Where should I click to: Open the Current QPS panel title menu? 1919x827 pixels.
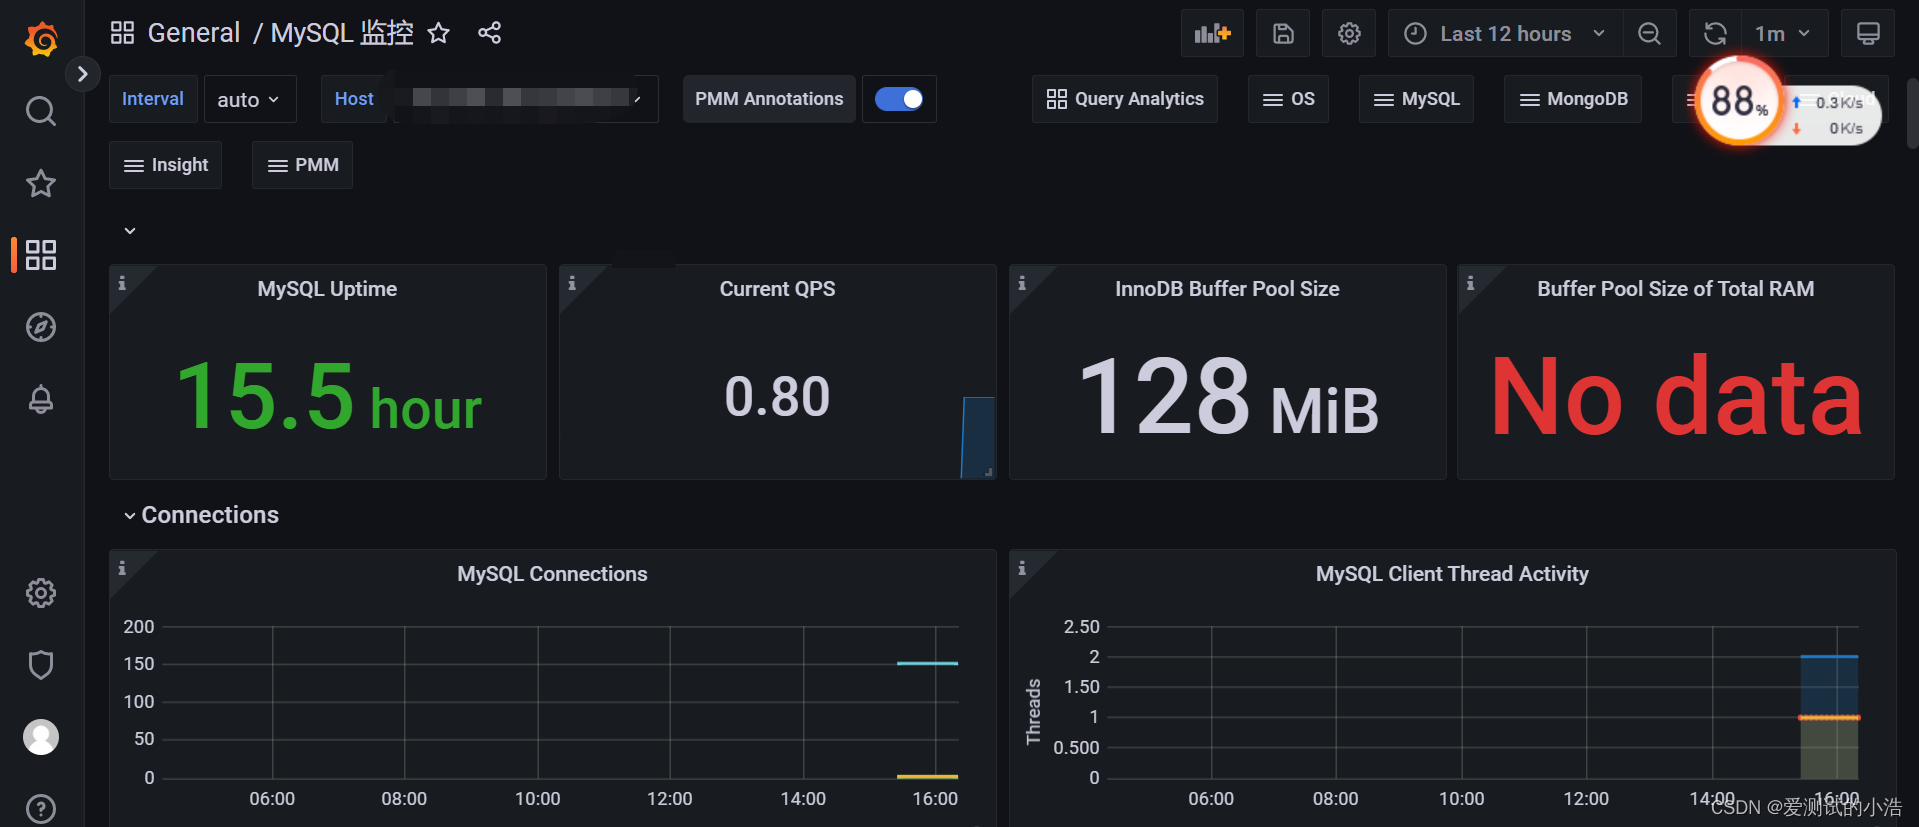(777, 289)
